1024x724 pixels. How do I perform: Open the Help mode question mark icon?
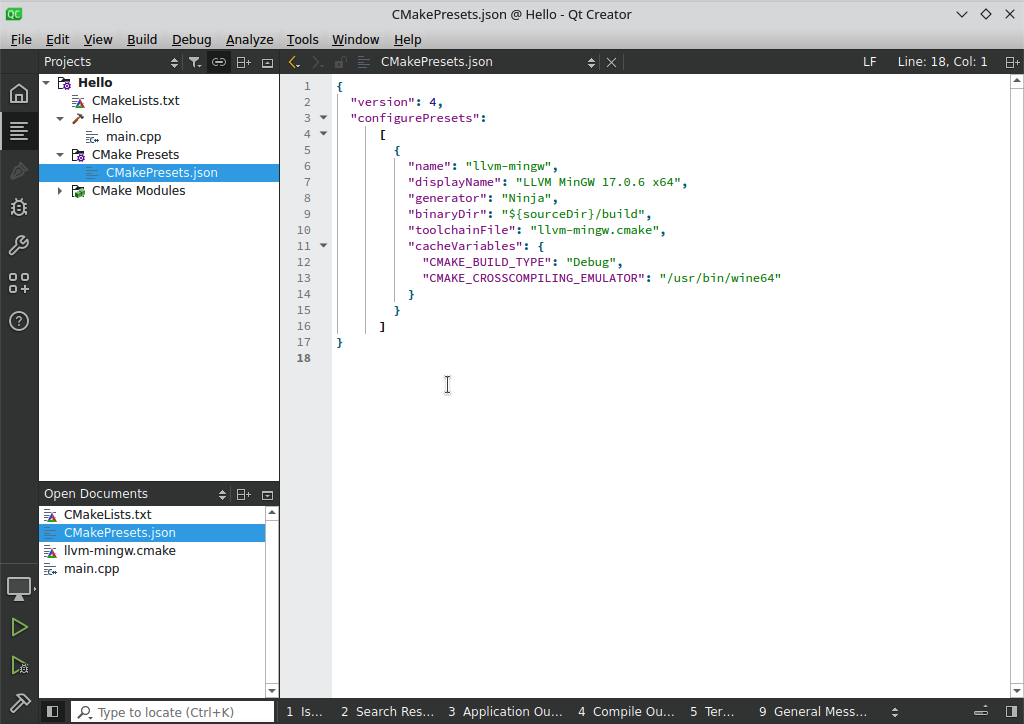19,321
